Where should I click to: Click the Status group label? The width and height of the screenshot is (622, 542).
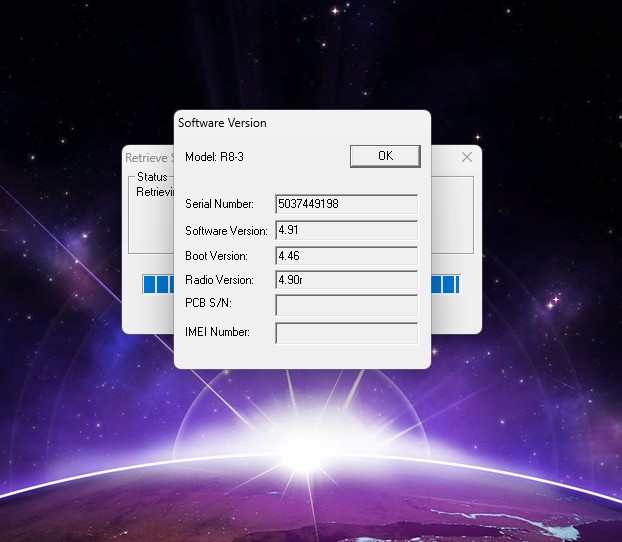pyautogui.click(x=152, y=177)
